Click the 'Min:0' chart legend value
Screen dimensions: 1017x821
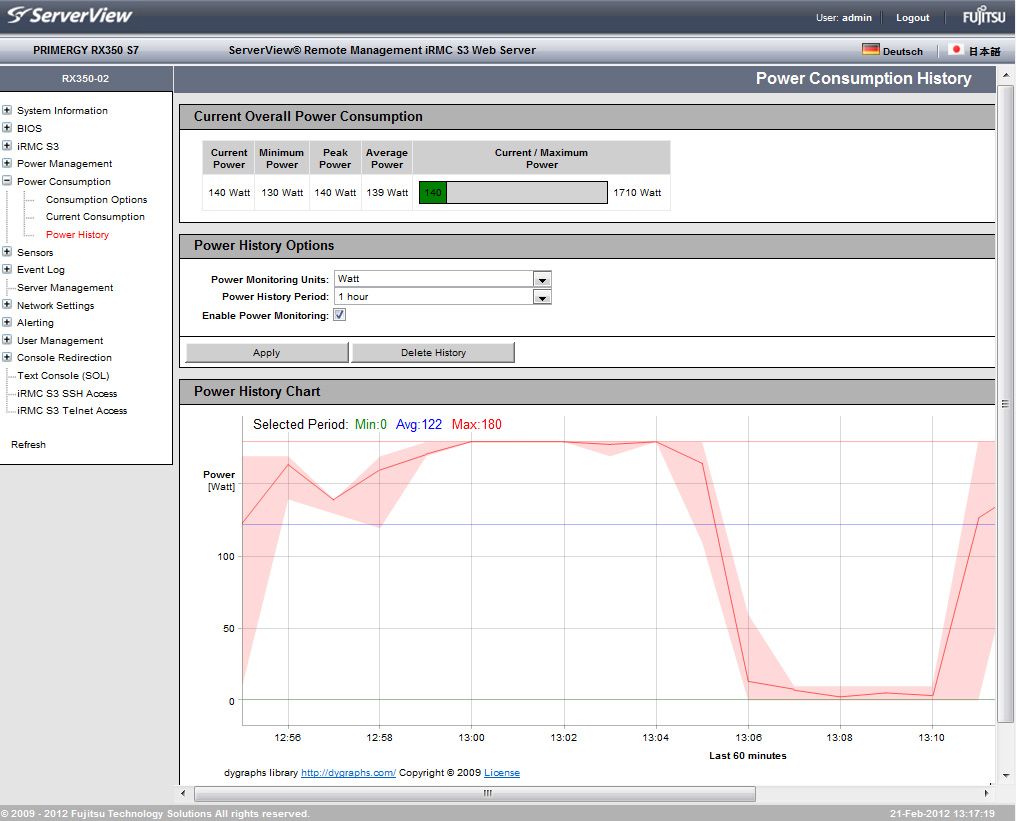pyautogui.click(x=371, y=424)
